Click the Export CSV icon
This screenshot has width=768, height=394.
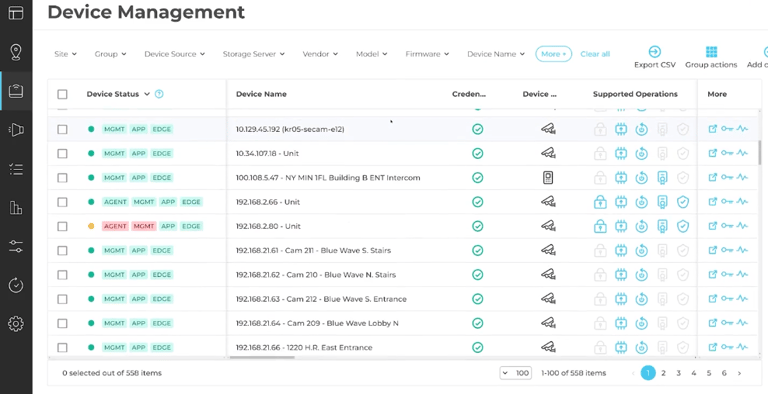click(654, 52)
